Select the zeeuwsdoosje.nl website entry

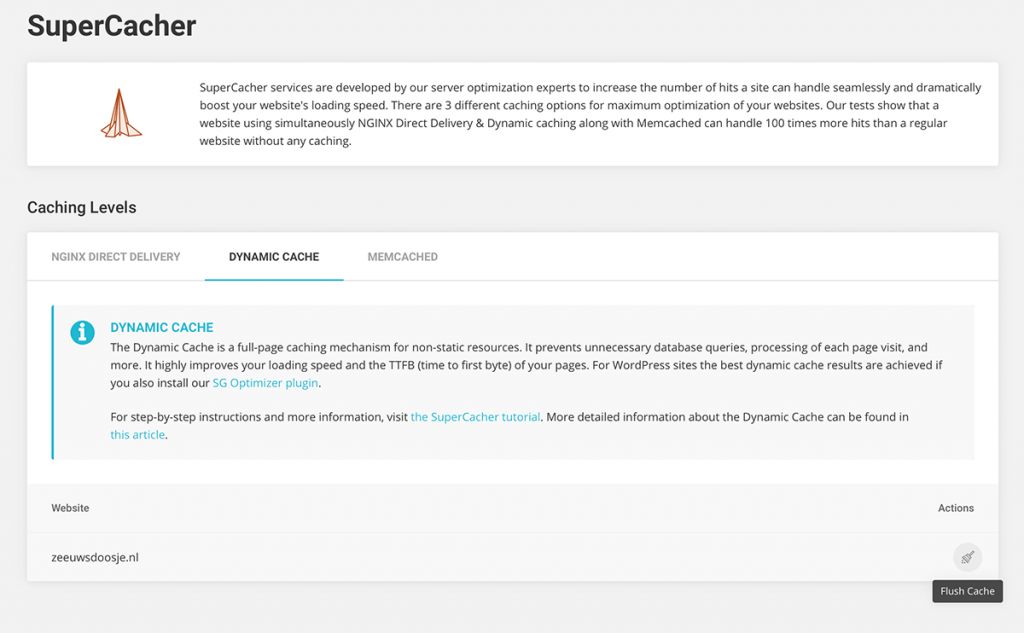[x=95, y=557]
